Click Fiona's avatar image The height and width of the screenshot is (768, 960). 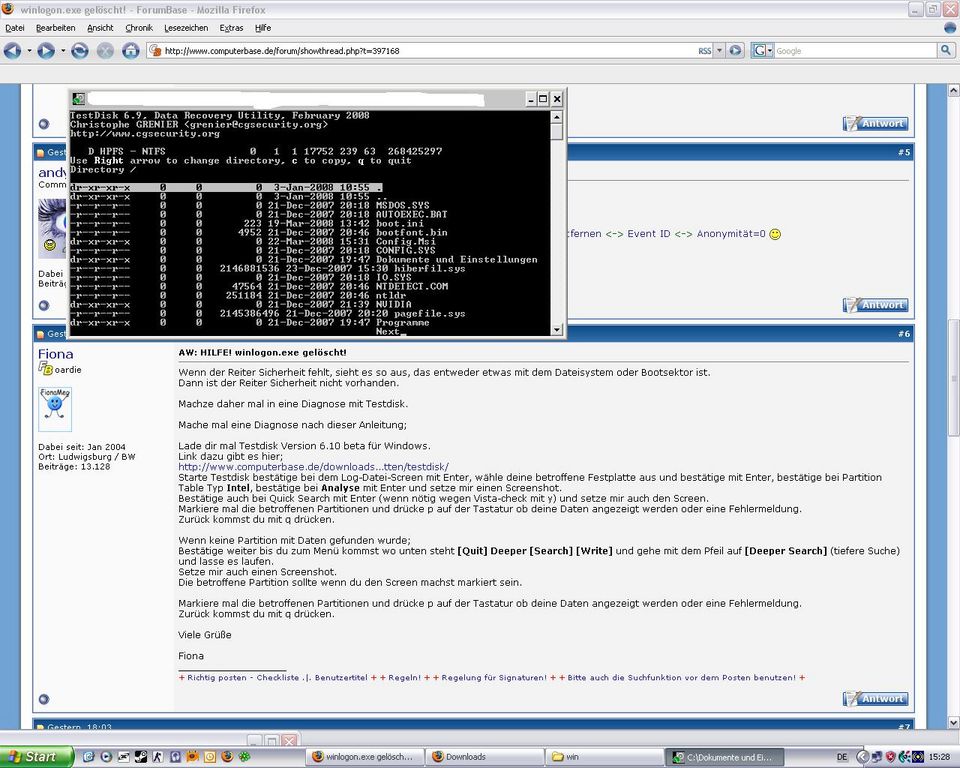(54, 409)
